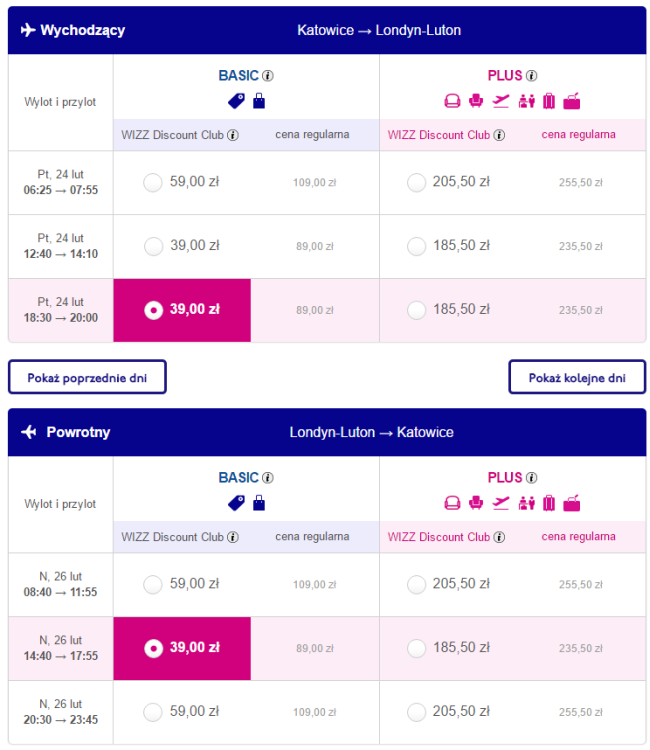Screen dimensions: 650x750
Task: Select 59,00 zł BASIC fare for 06:25 outbound flight
Action: point(153,182)
